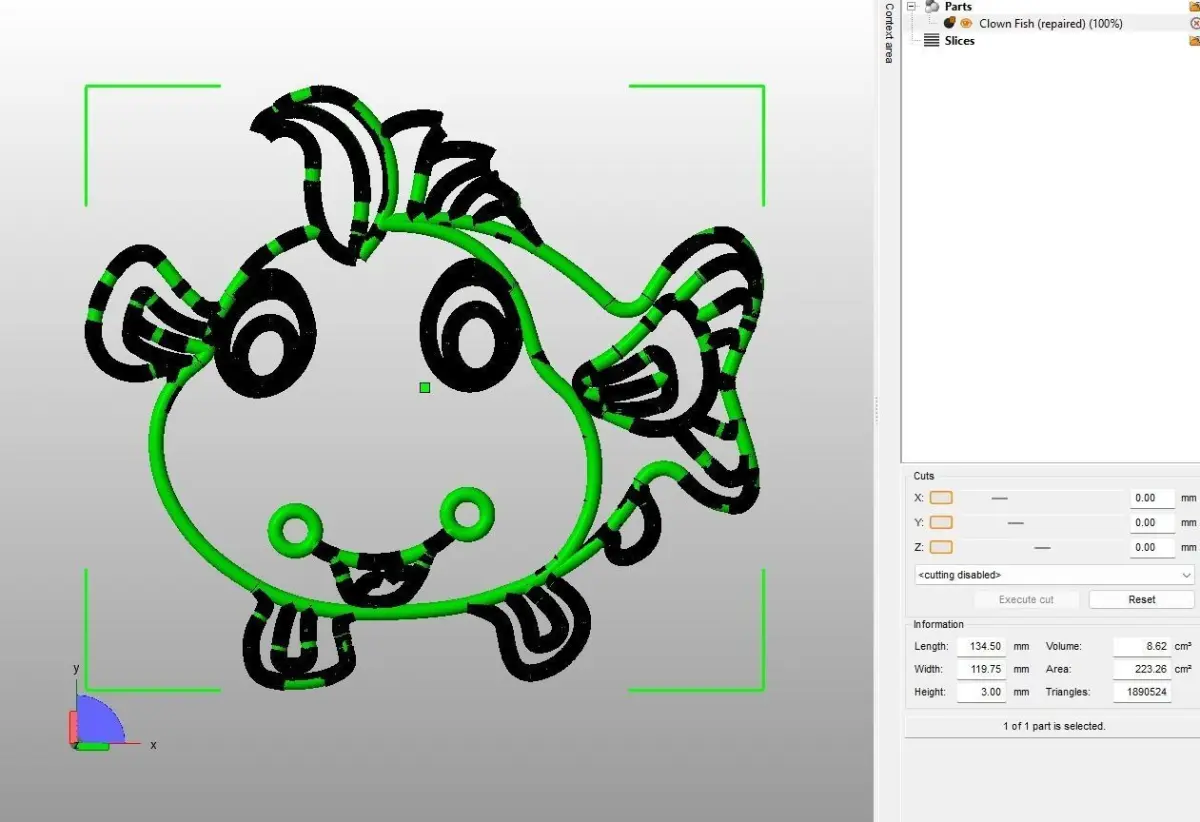Screen dimensions: 1200x822
Task: Click the Triangles value 1890524
Action: [1141, 692]
